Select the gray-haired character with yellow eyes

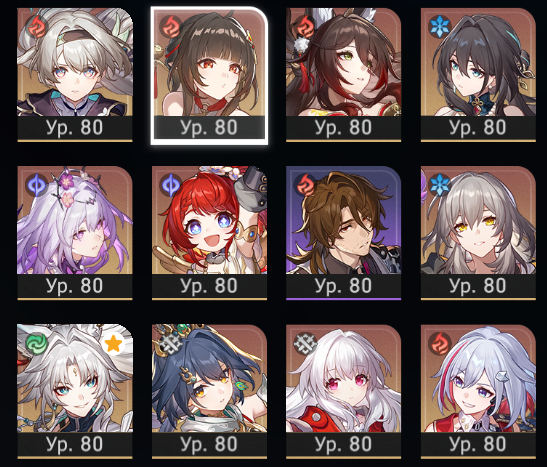click(478, 233)
